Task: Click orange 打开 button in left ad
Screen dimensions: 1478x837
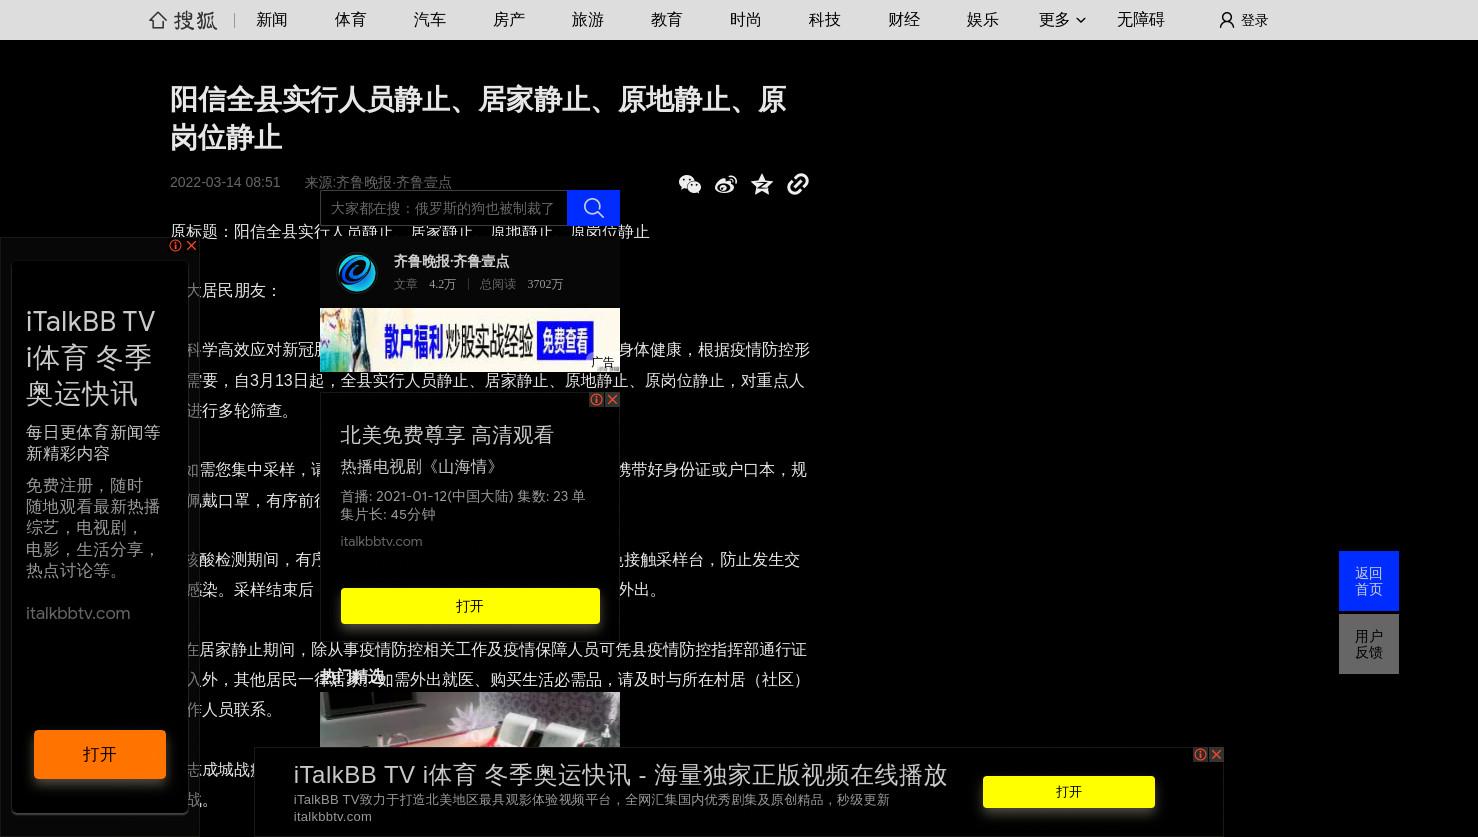Action: 100,754
